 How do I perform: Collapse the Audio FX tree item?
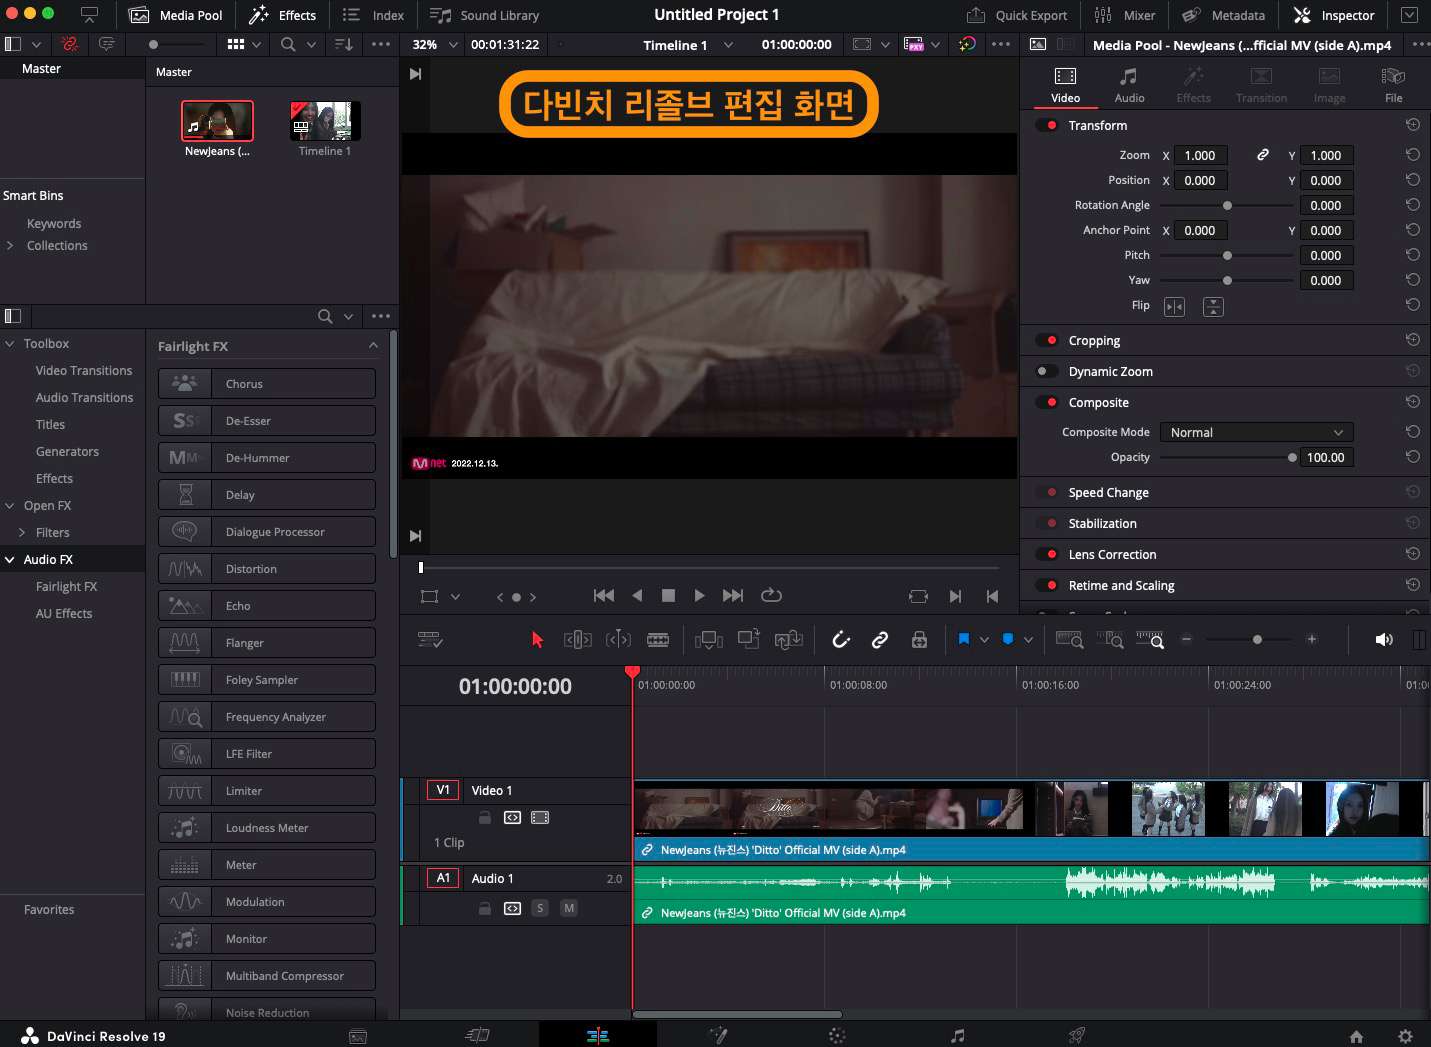[10, 559]
